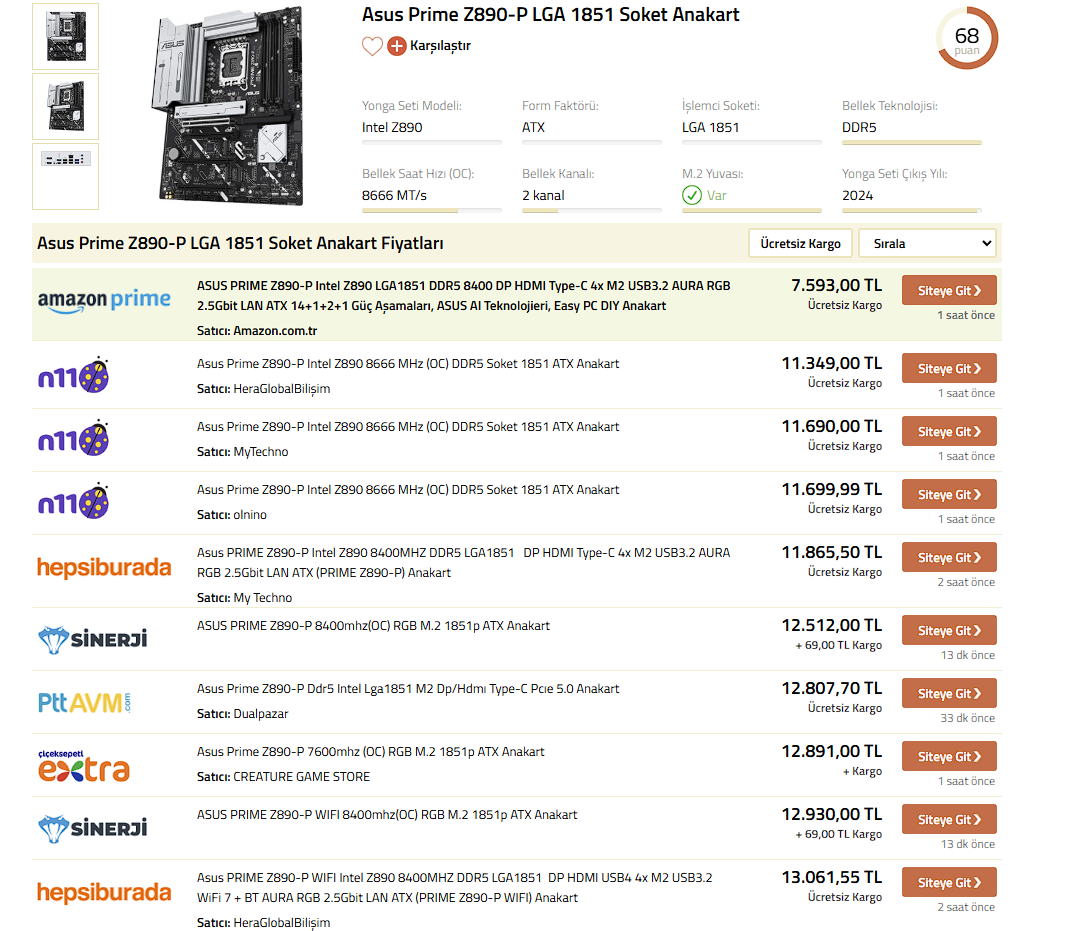The width and height of the screenshot is (1092, 931).
Task: Go to site for 11.699,99 TL offer
Action: pyautogui.click(x=949, y=494)
